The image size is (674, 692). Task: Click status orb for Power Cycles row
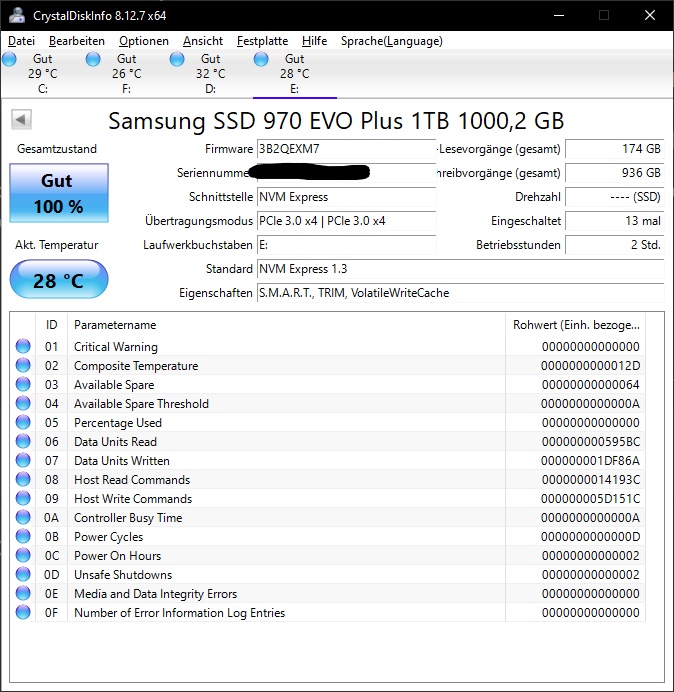click(23, 536)
